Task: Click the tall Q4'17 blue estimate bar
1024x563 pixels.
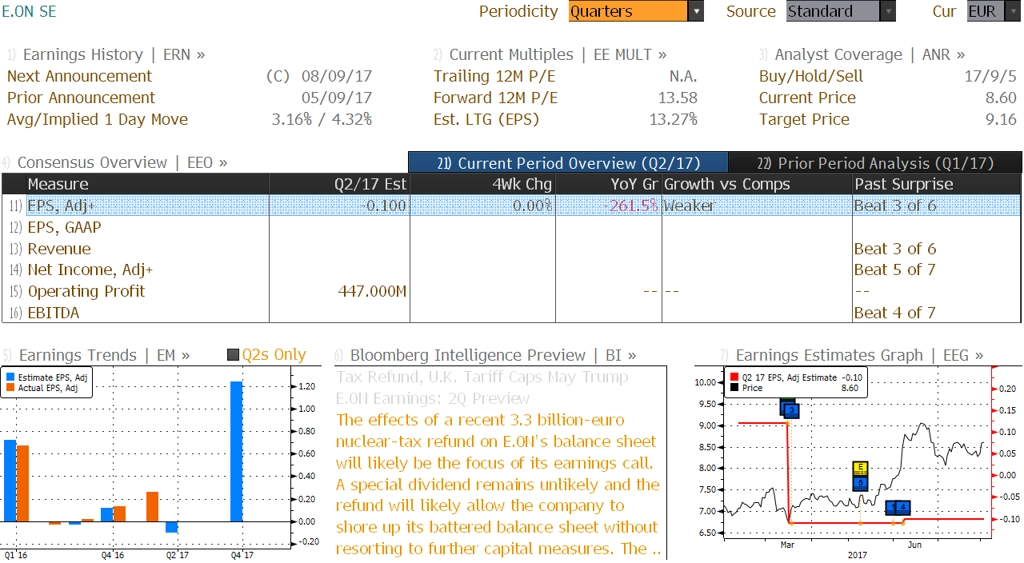Action: [x=236, y=451]
